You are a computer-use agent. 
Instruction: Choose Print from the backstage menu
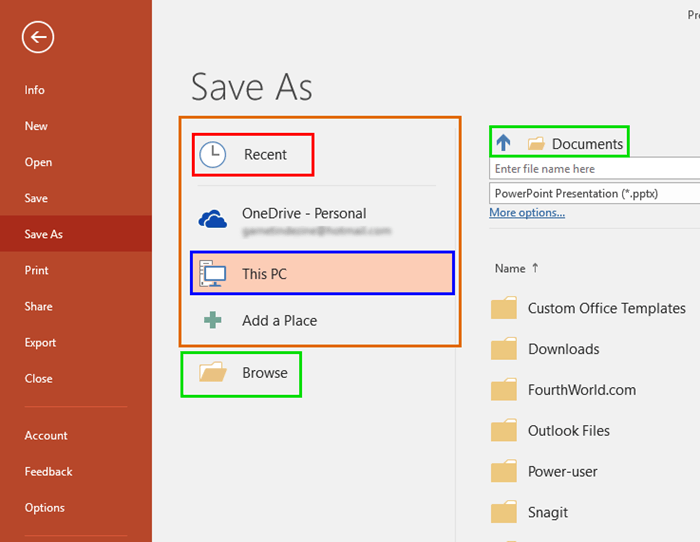36,270
